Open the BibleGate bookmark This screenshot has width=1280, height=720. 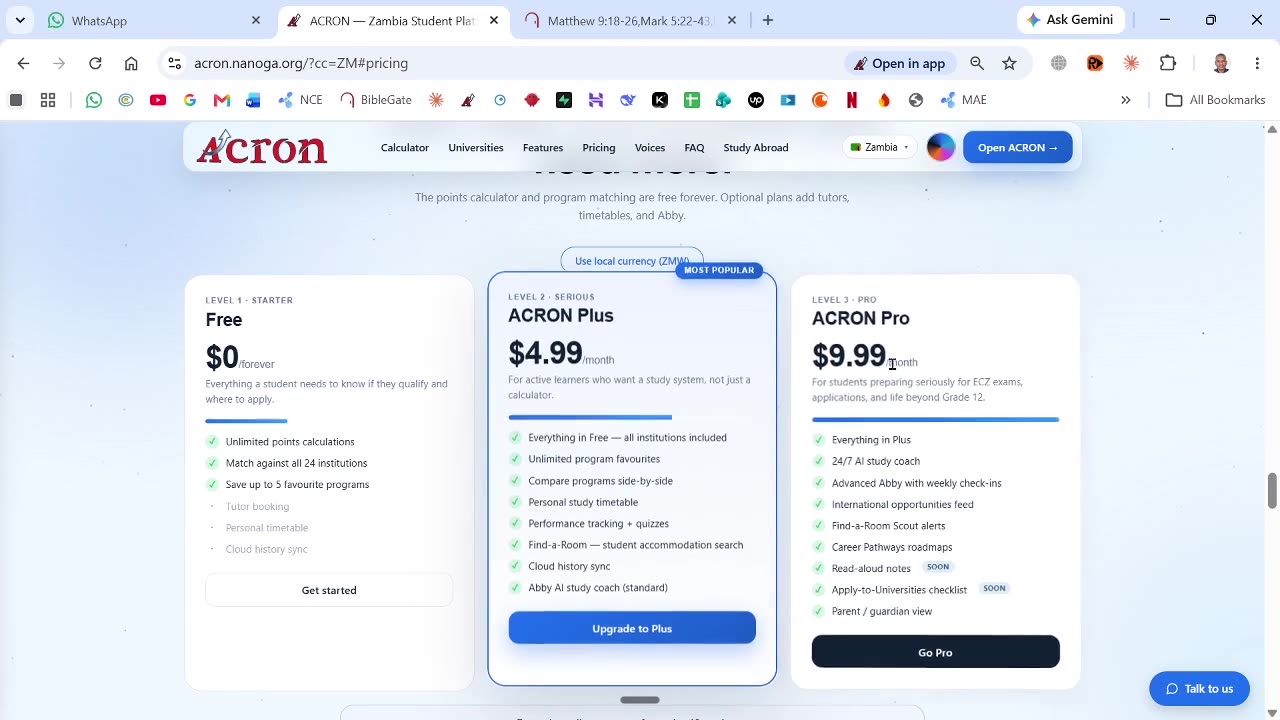coord(376,100)
